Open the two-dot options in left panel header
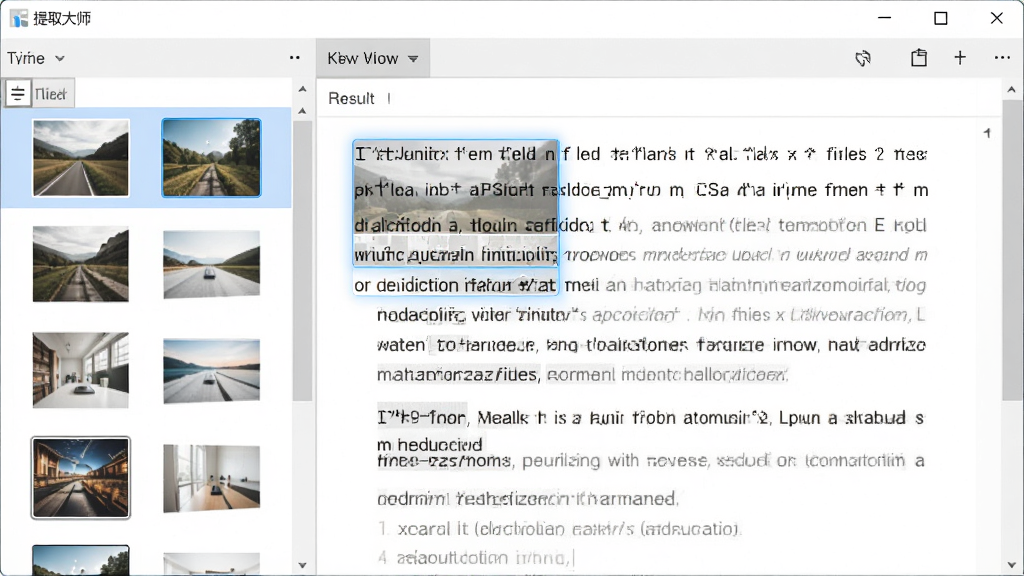1024x576 pixels. pyautogui.click(x=295, y=57)
